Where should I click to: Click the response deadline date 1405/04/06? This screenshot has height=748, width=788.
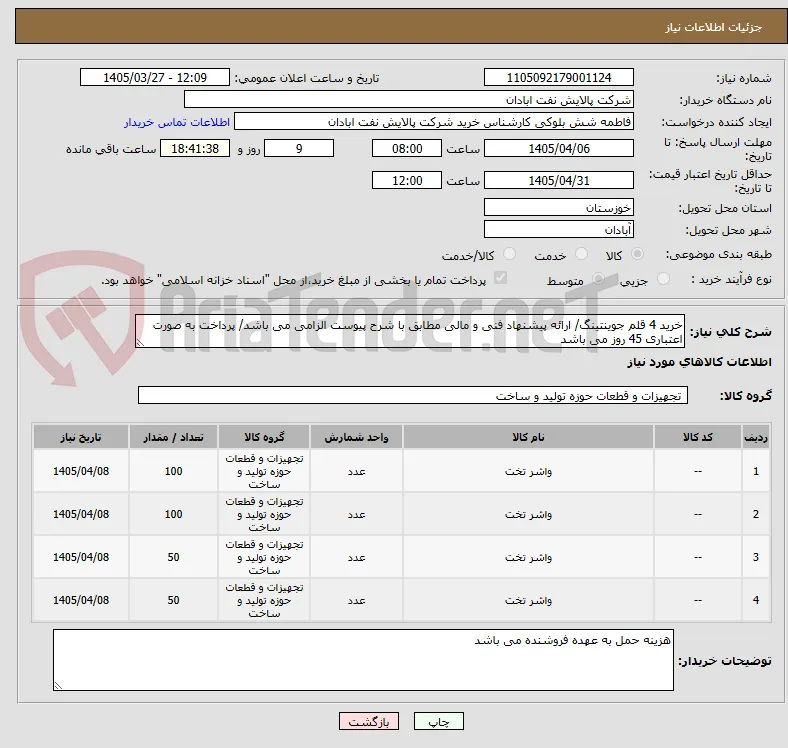click(x=558, y=148)
